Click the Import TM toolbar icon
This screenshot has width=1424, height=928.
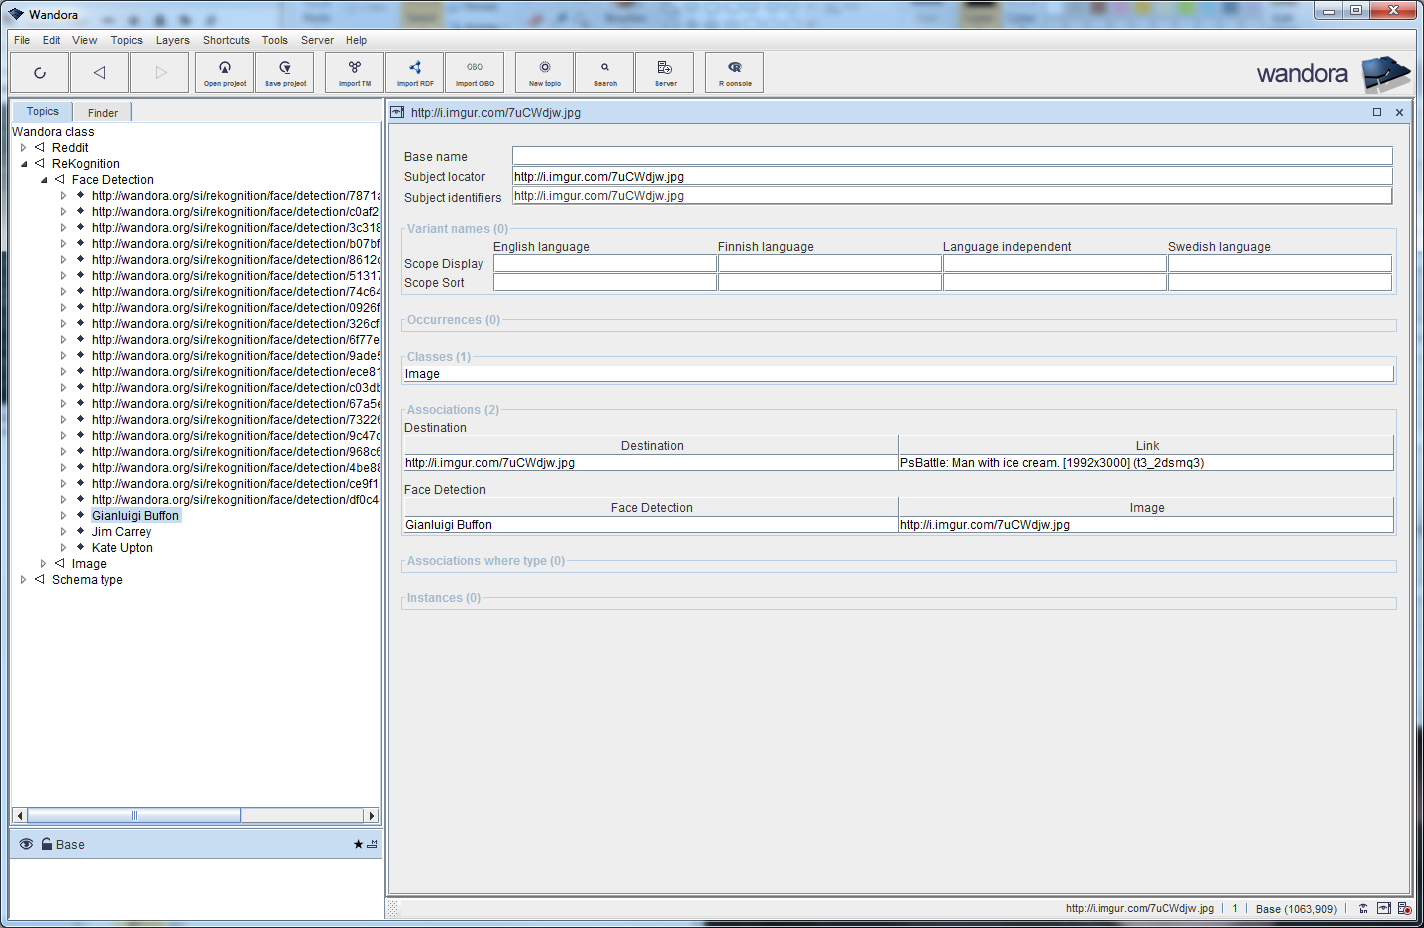pyautogui.click(x=355, y=72)
